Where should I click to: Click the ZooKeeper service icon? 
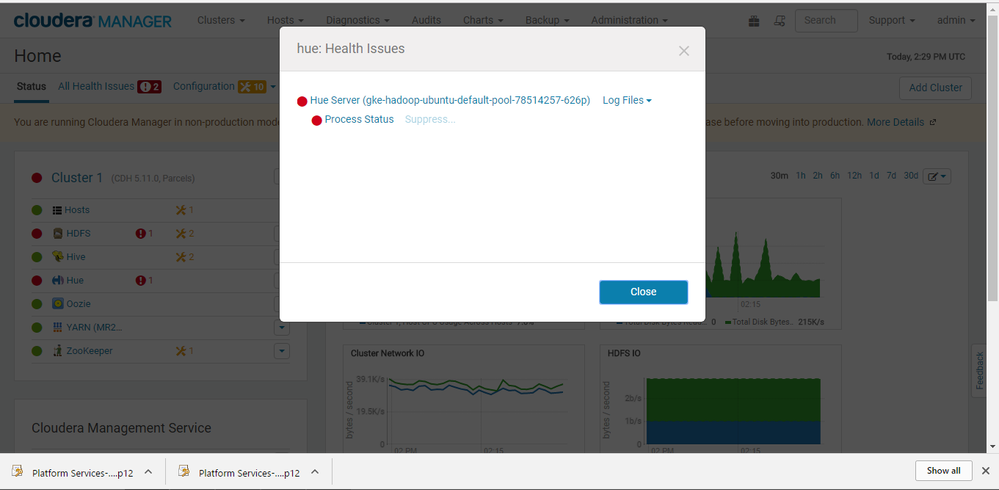click(57, 350)
